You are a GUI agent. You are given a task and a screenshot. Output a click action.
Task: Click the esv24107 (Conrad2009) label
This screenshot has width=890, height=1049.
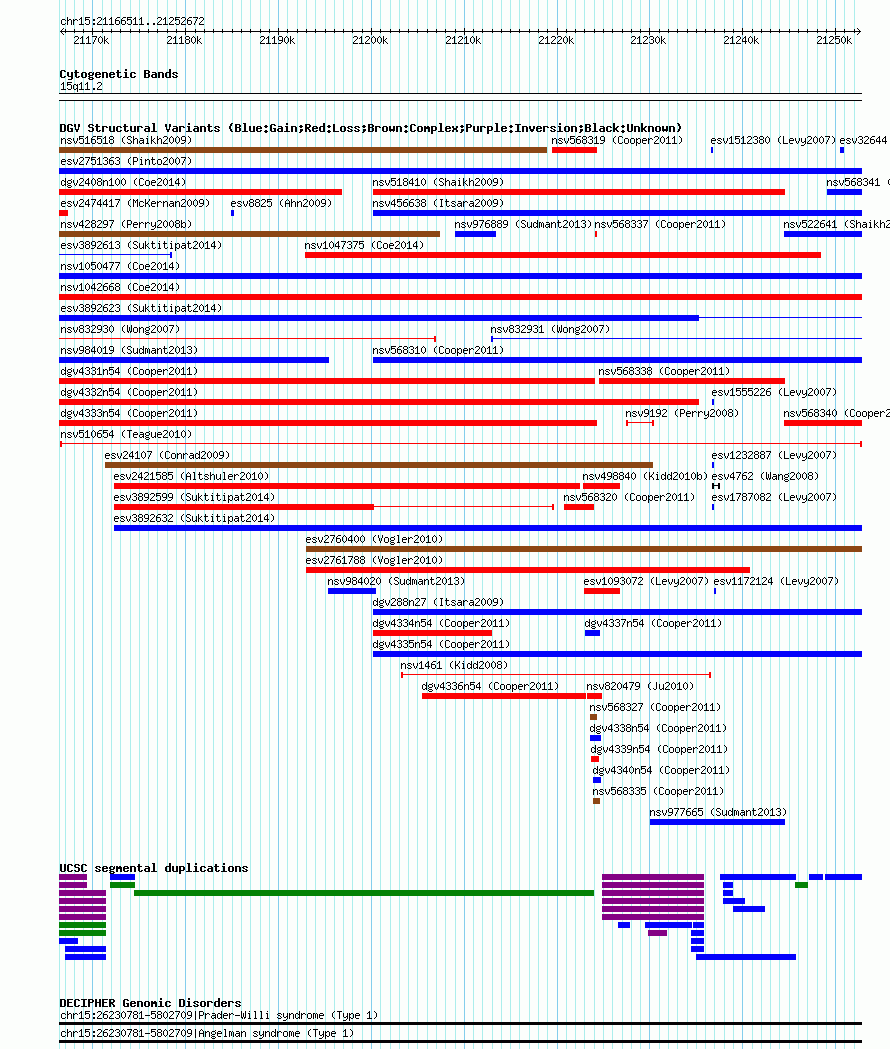[x=167, y=456]
